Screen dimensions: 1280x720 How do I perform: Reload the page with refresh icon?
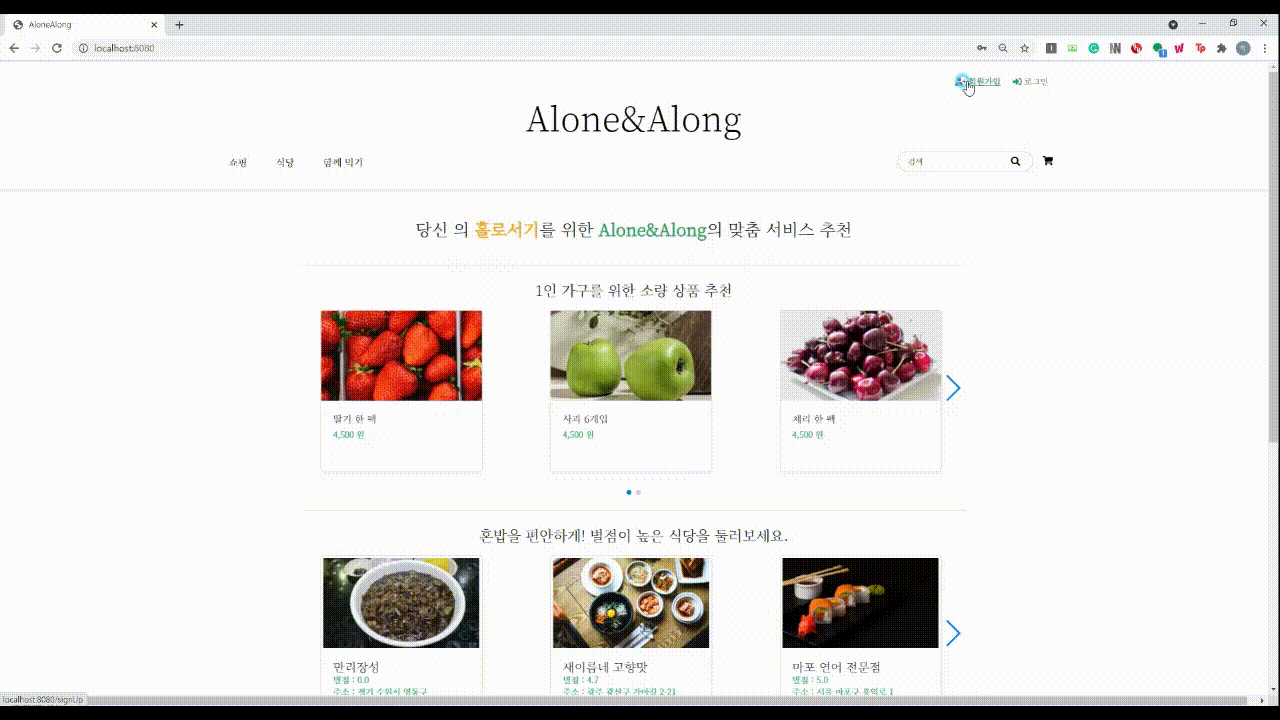point(57,48)
